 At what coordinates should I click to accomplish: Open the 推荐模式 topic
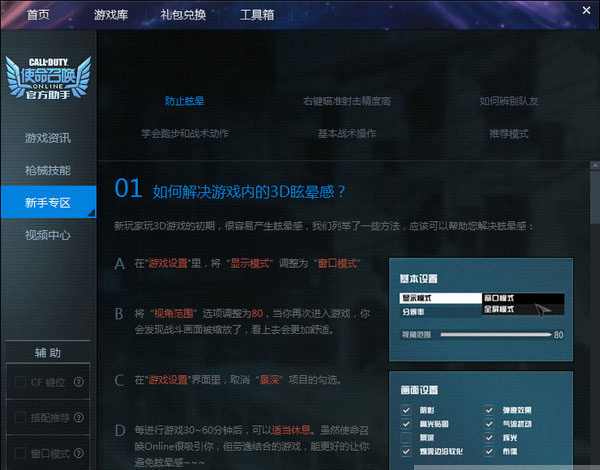pos(509,134)
